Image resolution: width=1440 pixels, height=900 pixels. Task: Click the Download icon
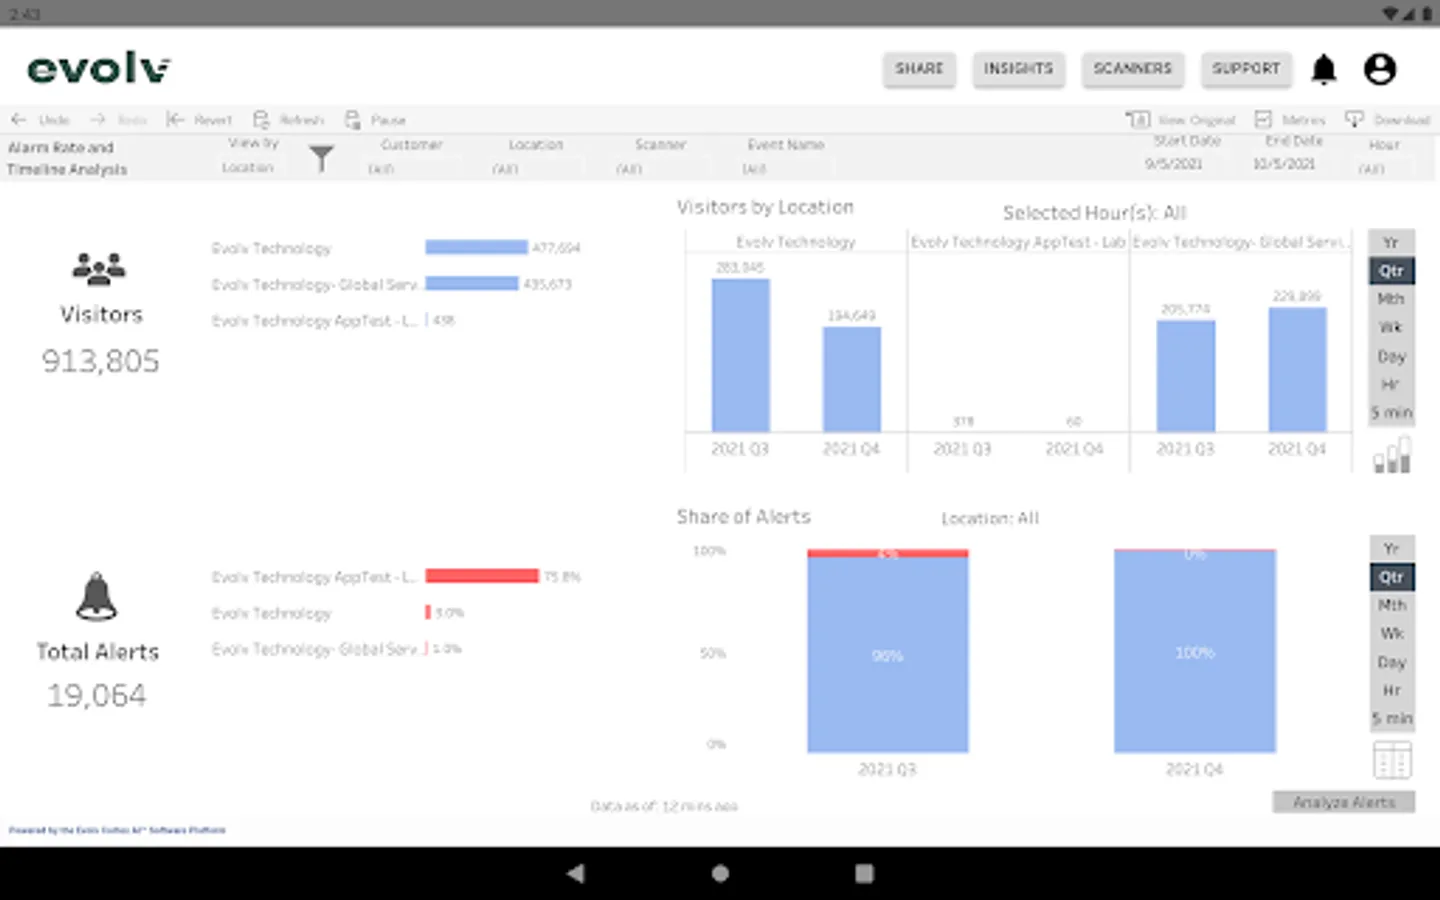click(x=1355, y=119)
